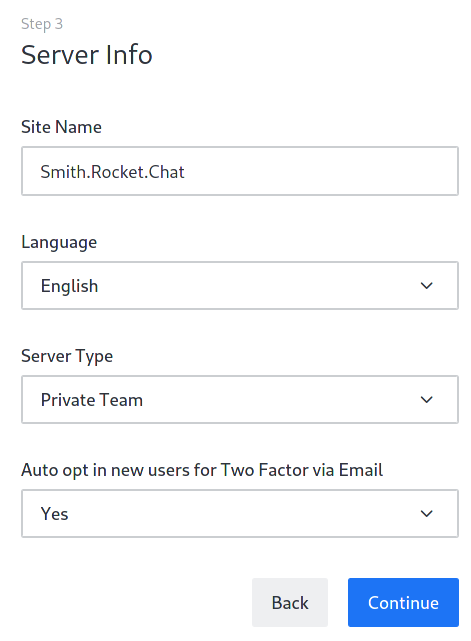471x641 pixels.
Task: Click the Two Factor dropdown chevron arrow
Action: pos(426,513)
